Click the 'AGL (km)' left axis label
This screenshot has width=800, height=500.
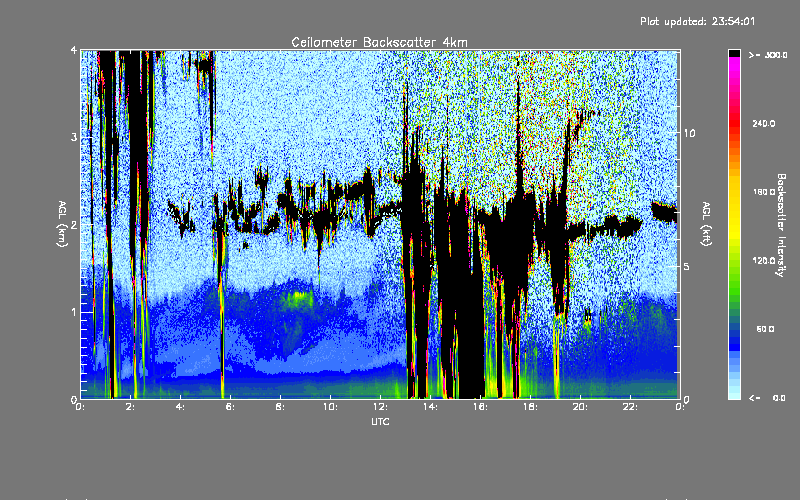62,224
